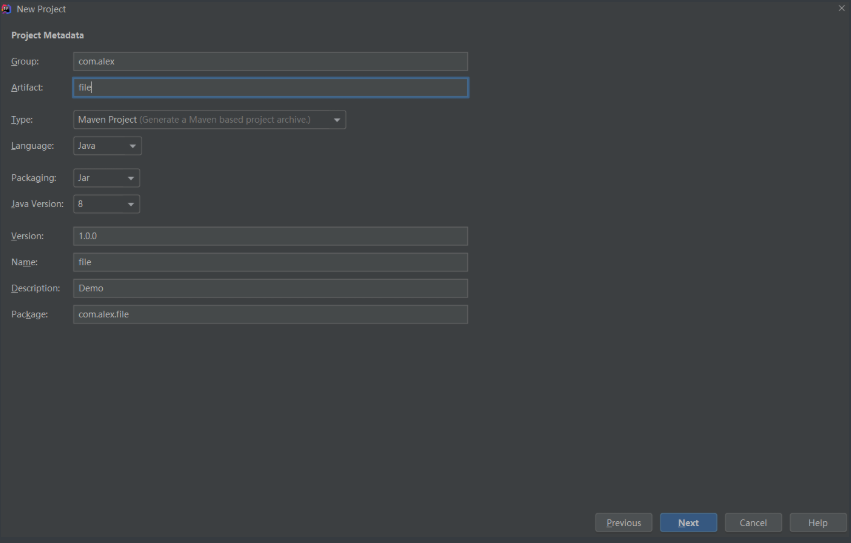Click the Group input field
Screen dimensions: 851x543
tap(270, 61)
